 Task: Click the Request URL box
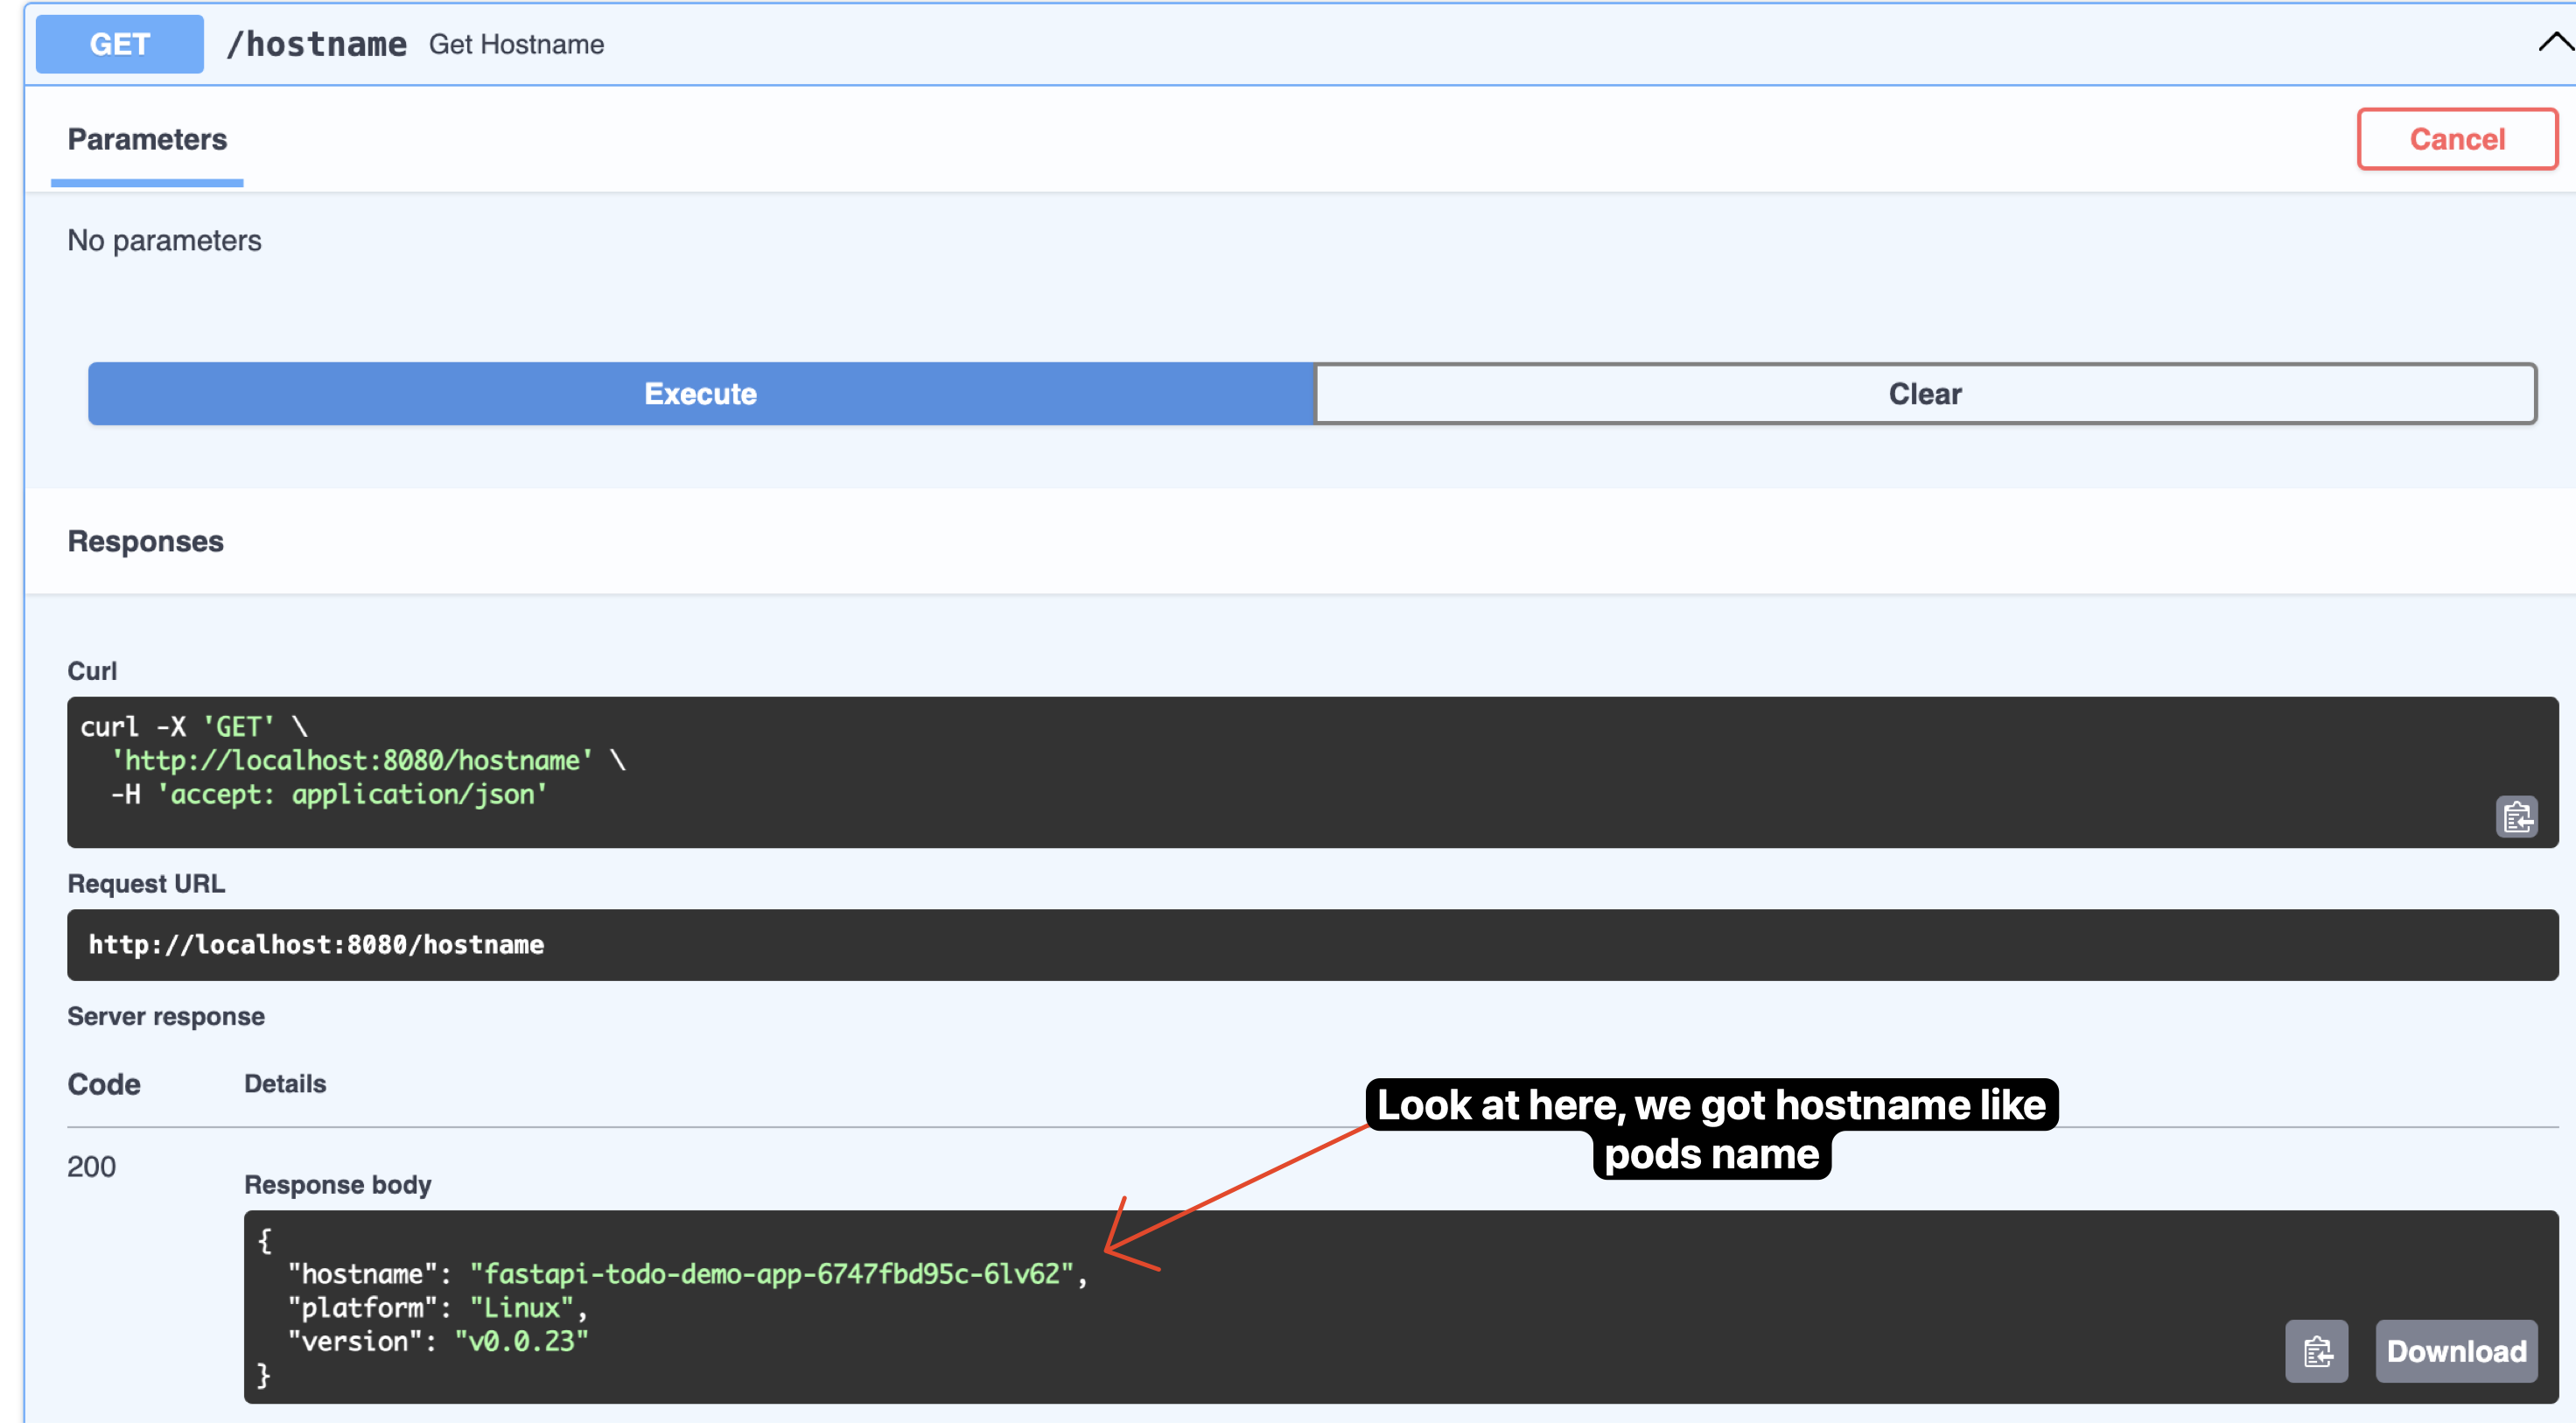(1312, 944)
